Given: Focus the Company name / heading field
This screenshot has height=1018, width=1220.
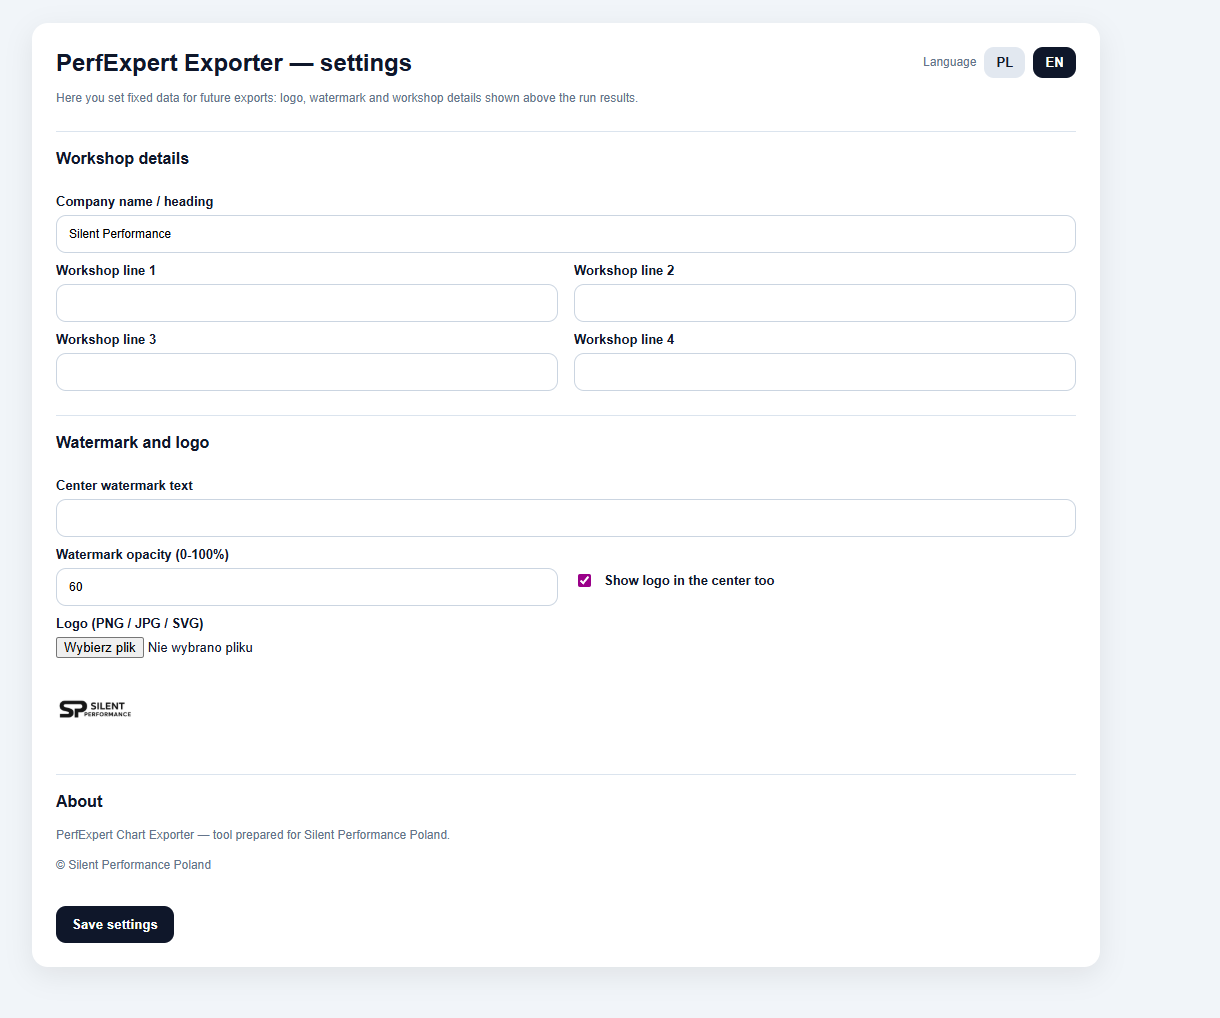Looking at the screenshot, I should coord(565,234).
